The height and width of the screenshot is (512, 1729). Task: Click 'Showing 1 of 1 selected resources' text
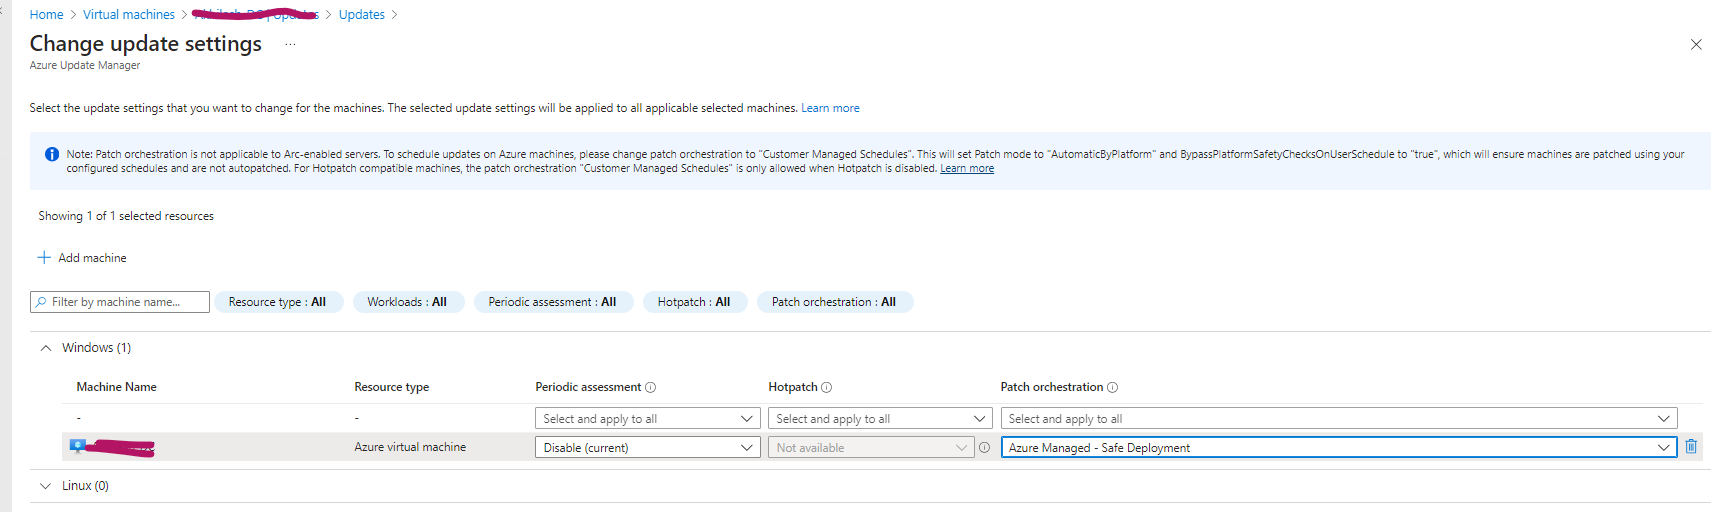pos(126,216)
